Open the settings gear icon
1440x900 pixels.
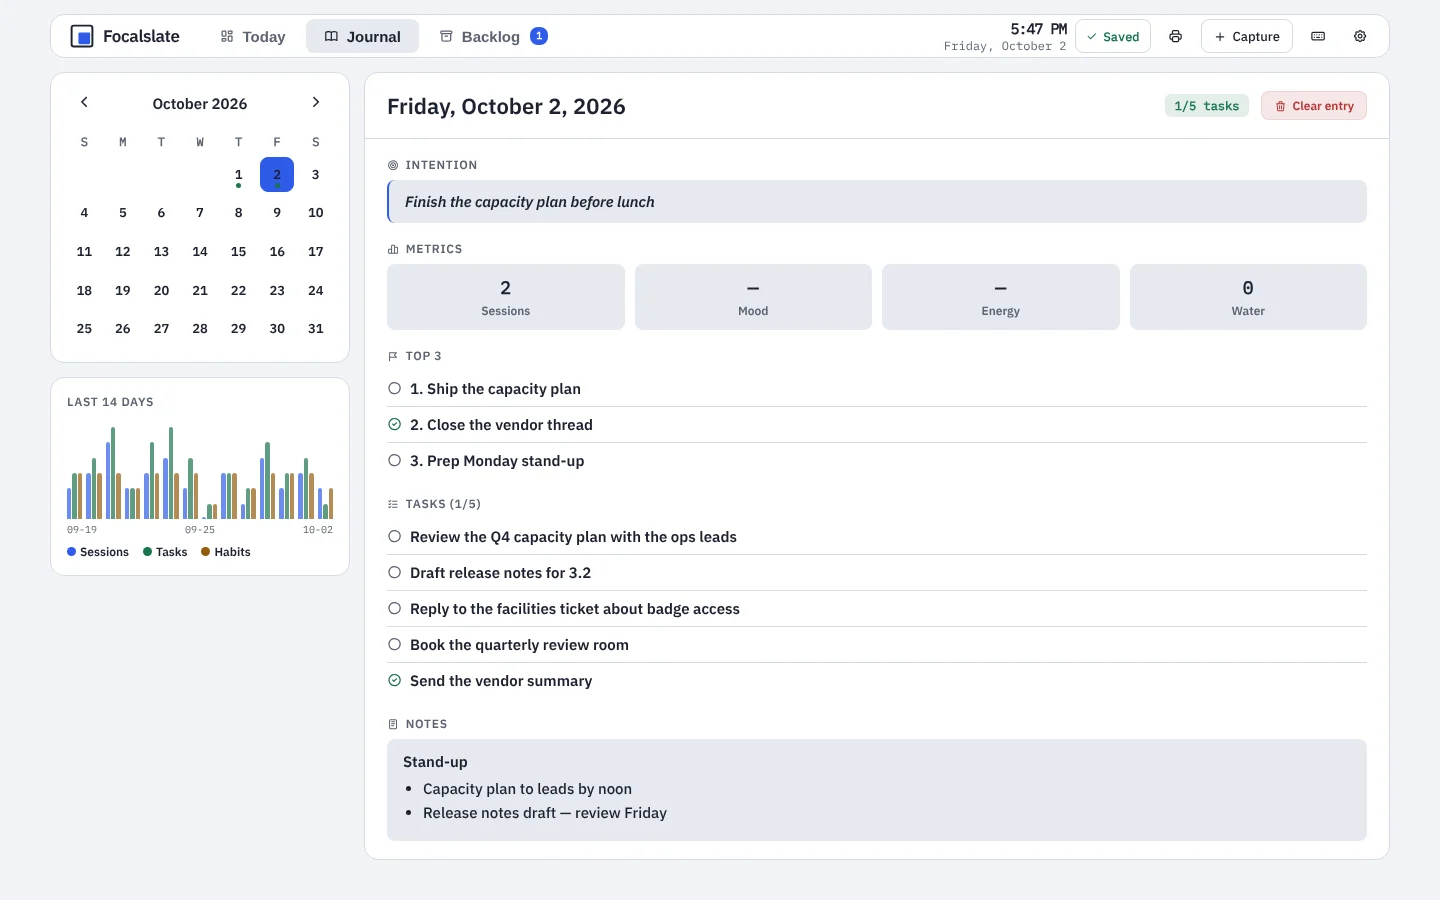[x=1360, y=37]
